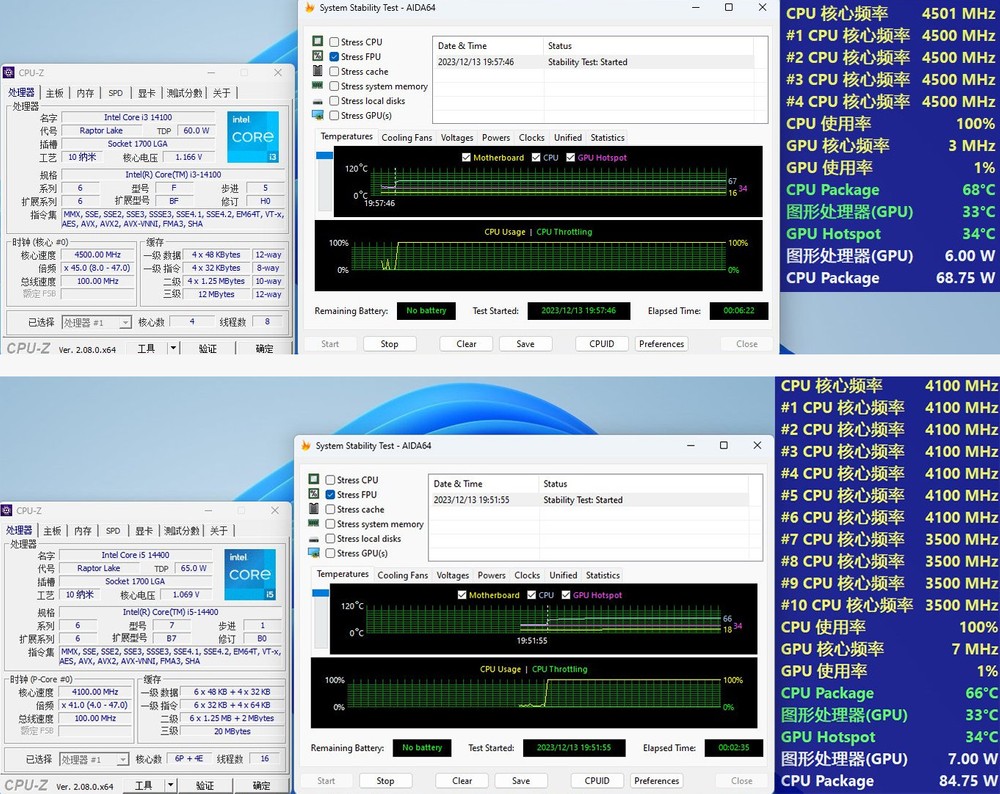The width and height of the screenshot is (1000, 794).
Task: Expand 工具 dropdown arrow in i5 14400 CPU-Z
Action: [170, 785]
